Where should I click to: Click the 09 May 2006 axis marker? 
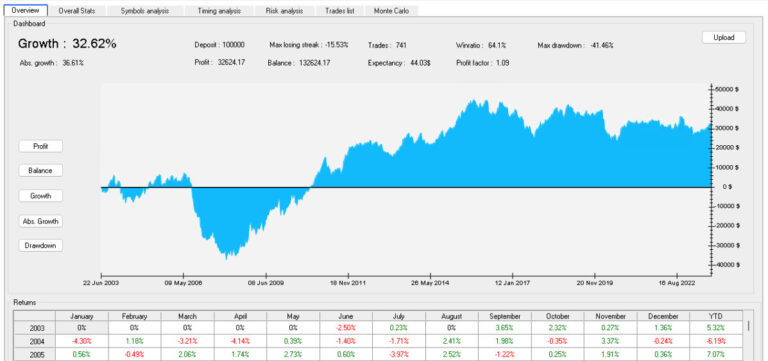[183, 283]
